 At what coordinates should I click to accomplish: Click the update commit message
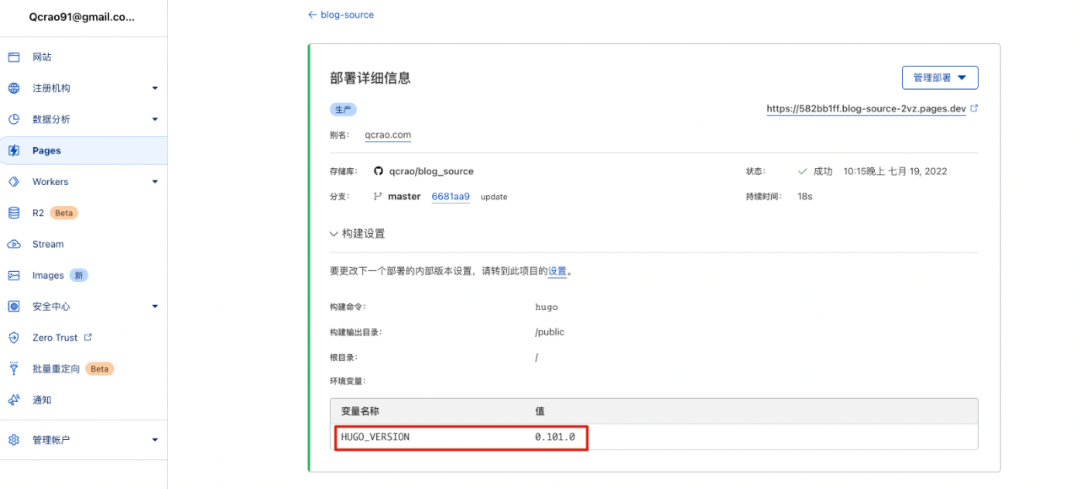click(x=494, y=197)
